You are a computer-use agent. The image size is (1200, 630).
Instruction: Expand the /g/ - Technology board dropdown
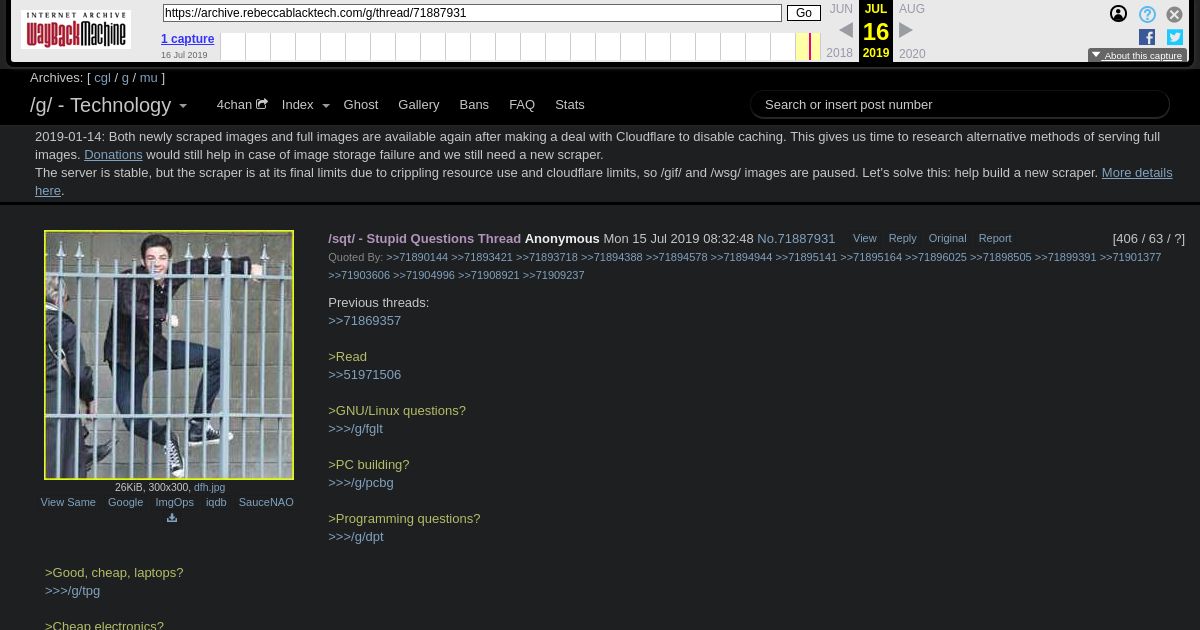click(x=183, y=106)
